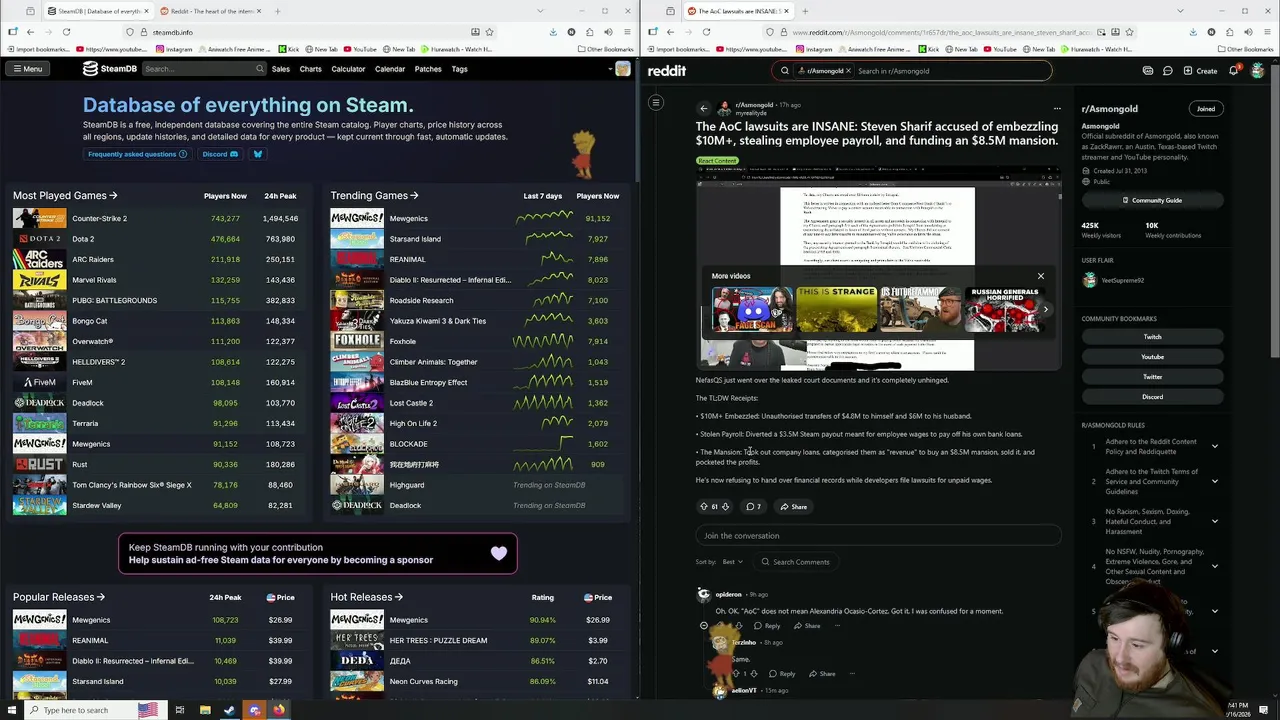Go back with the post back arrow
Screen dimensions: 1280x720
(x=703, y=108)
